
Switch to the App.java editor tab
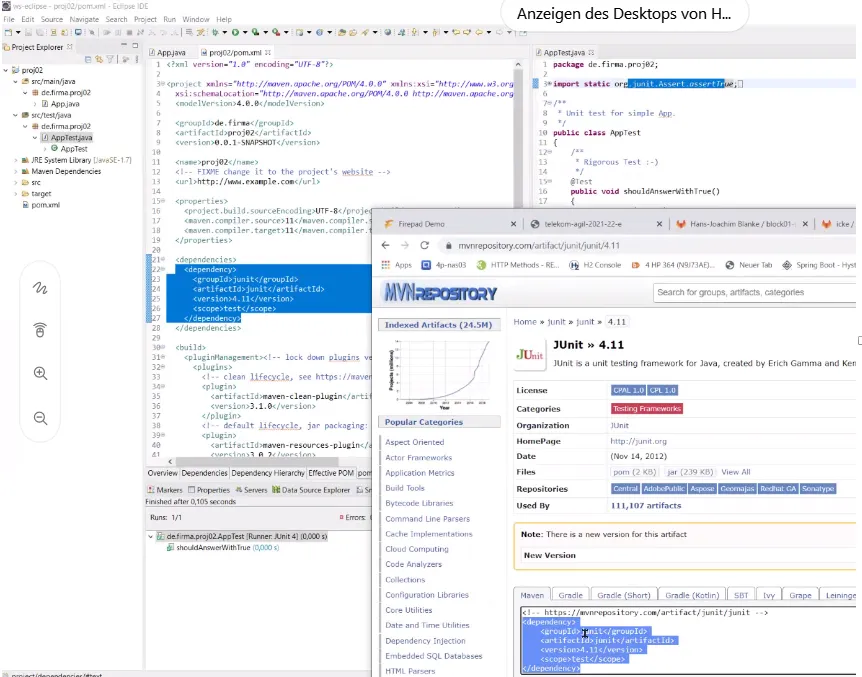click(x=167, y=52)
